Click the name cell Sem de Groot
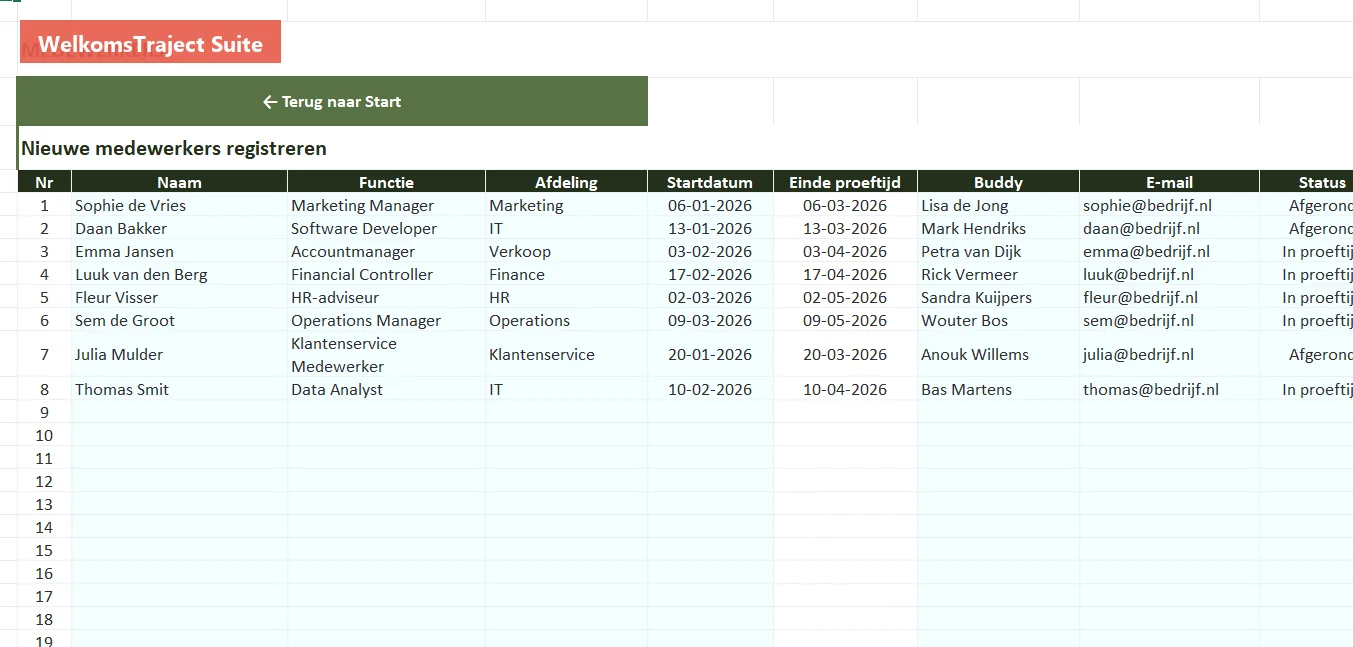This screenshot has height=647, width=1353. pos(180,320)
